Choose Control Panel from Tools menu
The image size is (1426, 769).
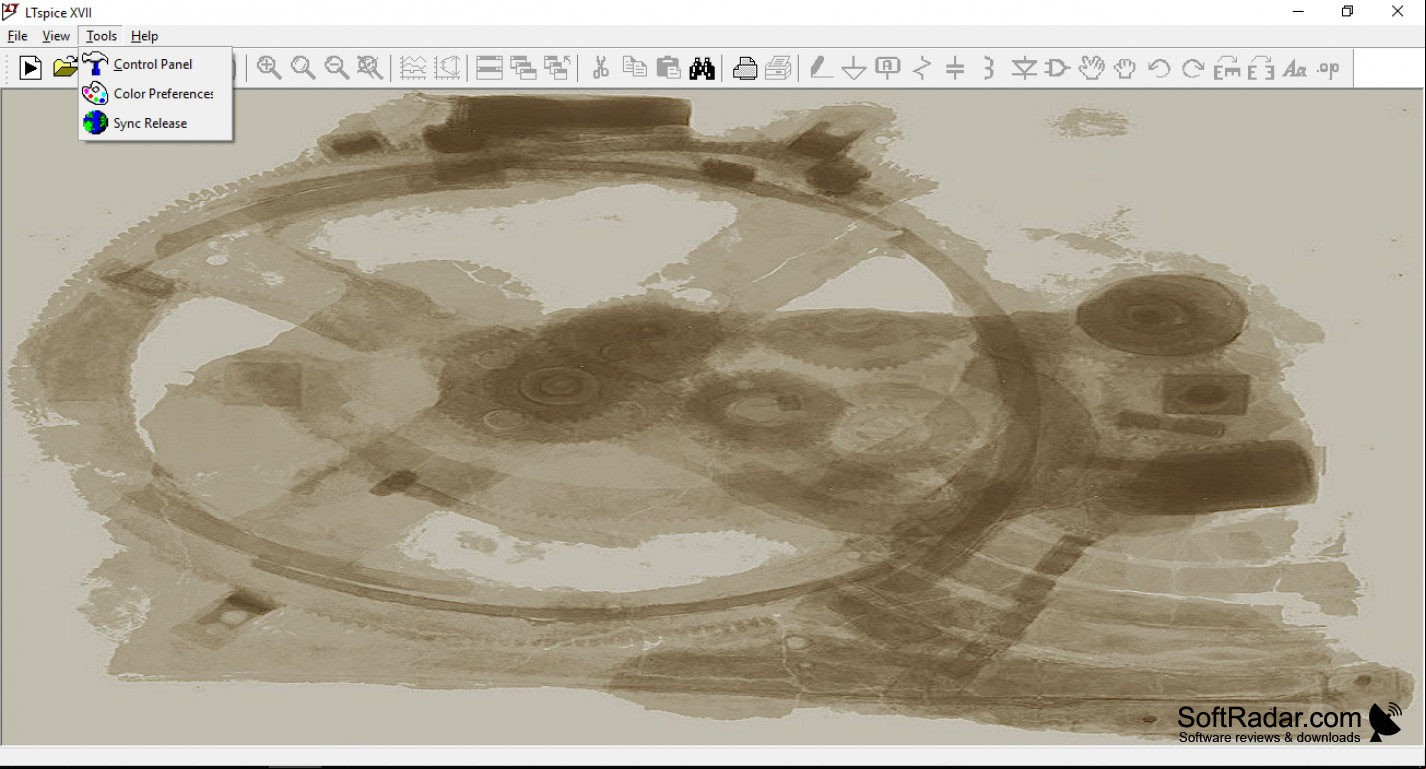coord(156,64)
